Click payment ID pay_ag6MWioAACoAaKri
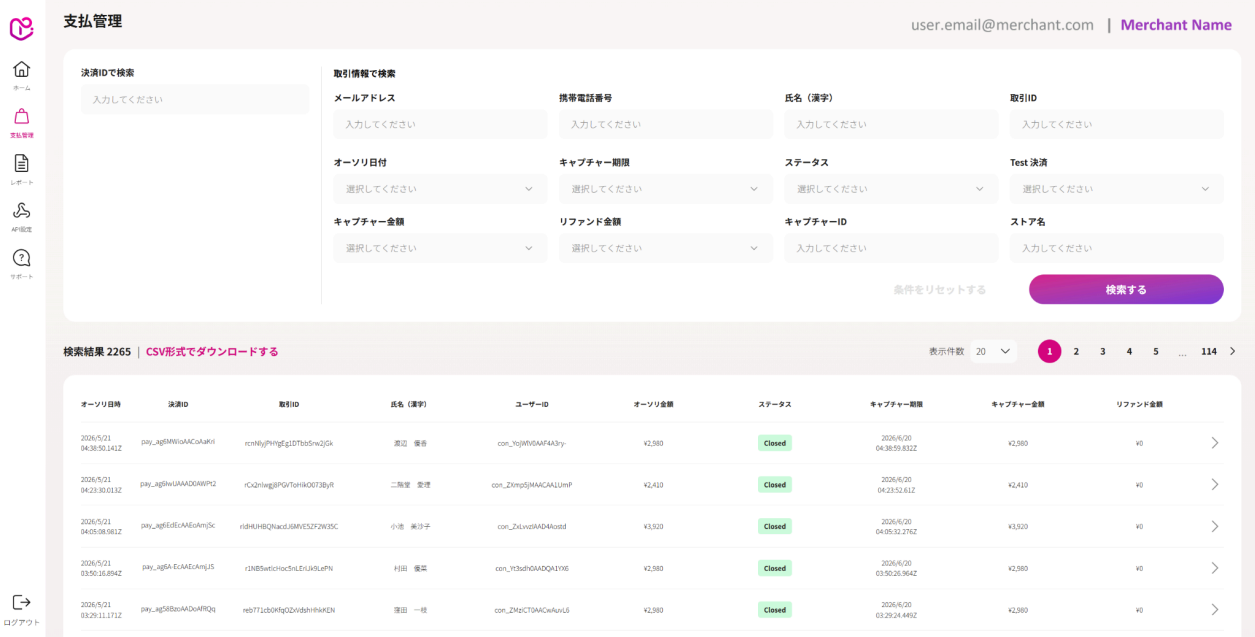1255x637 pixels. (178, 441)
